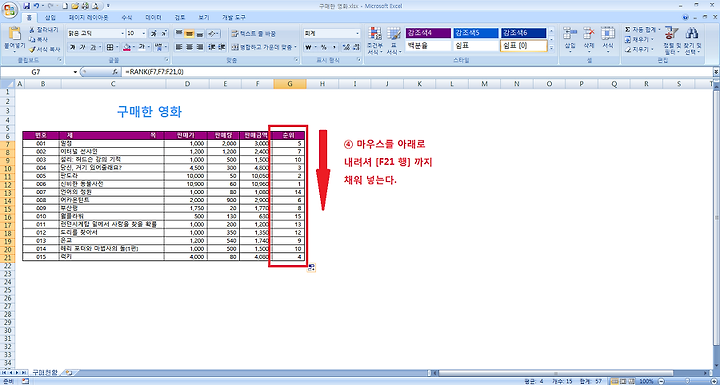Image resolution: width=720 pixels, height=385 pixels.
Task: Click the Open folder quick access icon
Action: pyautogui.click(x=75, y=6)
